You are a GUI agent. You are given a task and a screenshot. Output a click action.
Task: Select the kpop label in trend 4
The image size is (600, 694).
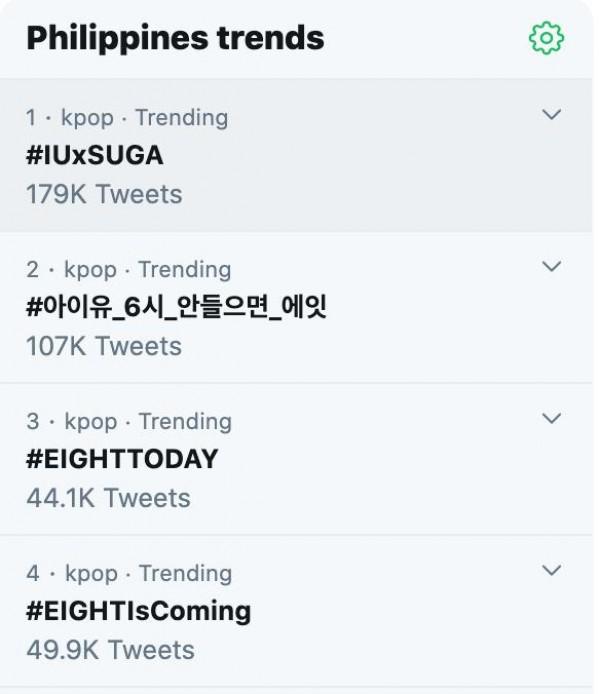click(x=91, y=574)
